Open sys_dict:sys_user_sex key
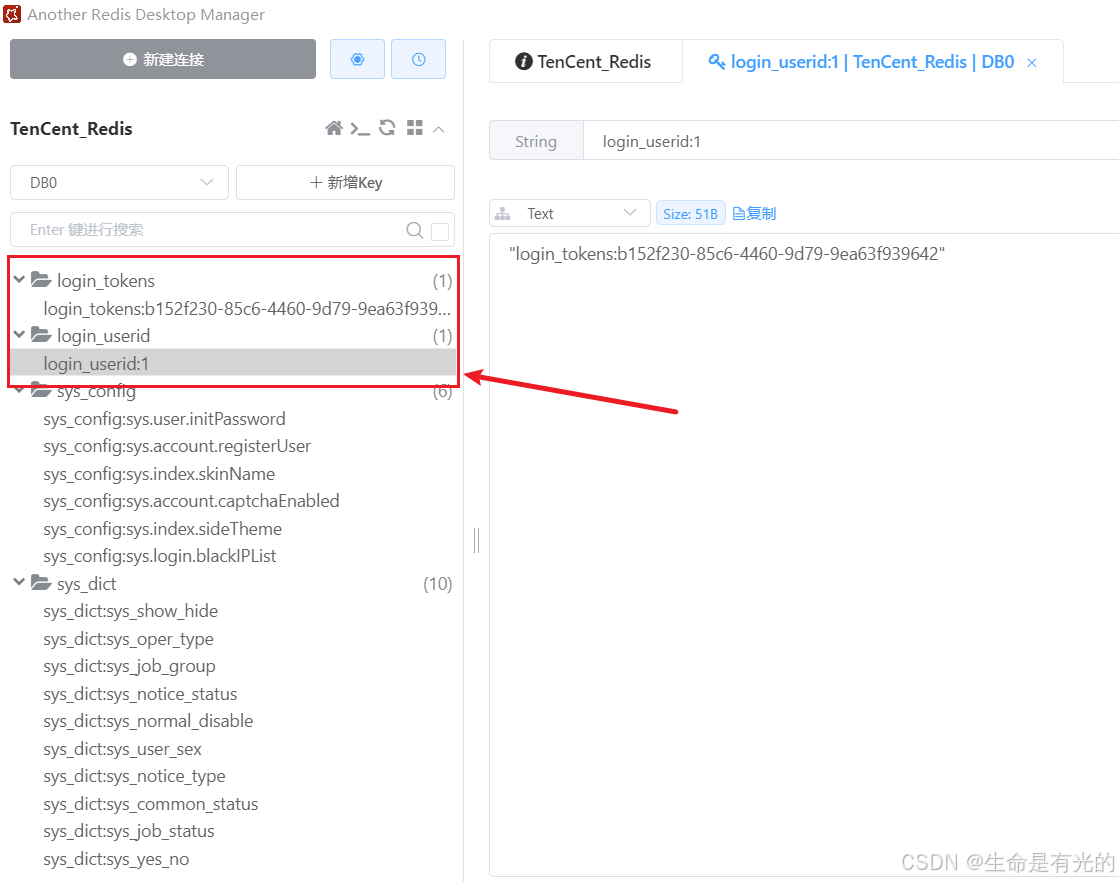Screen dimensions: 1119x882 [122, 749]
